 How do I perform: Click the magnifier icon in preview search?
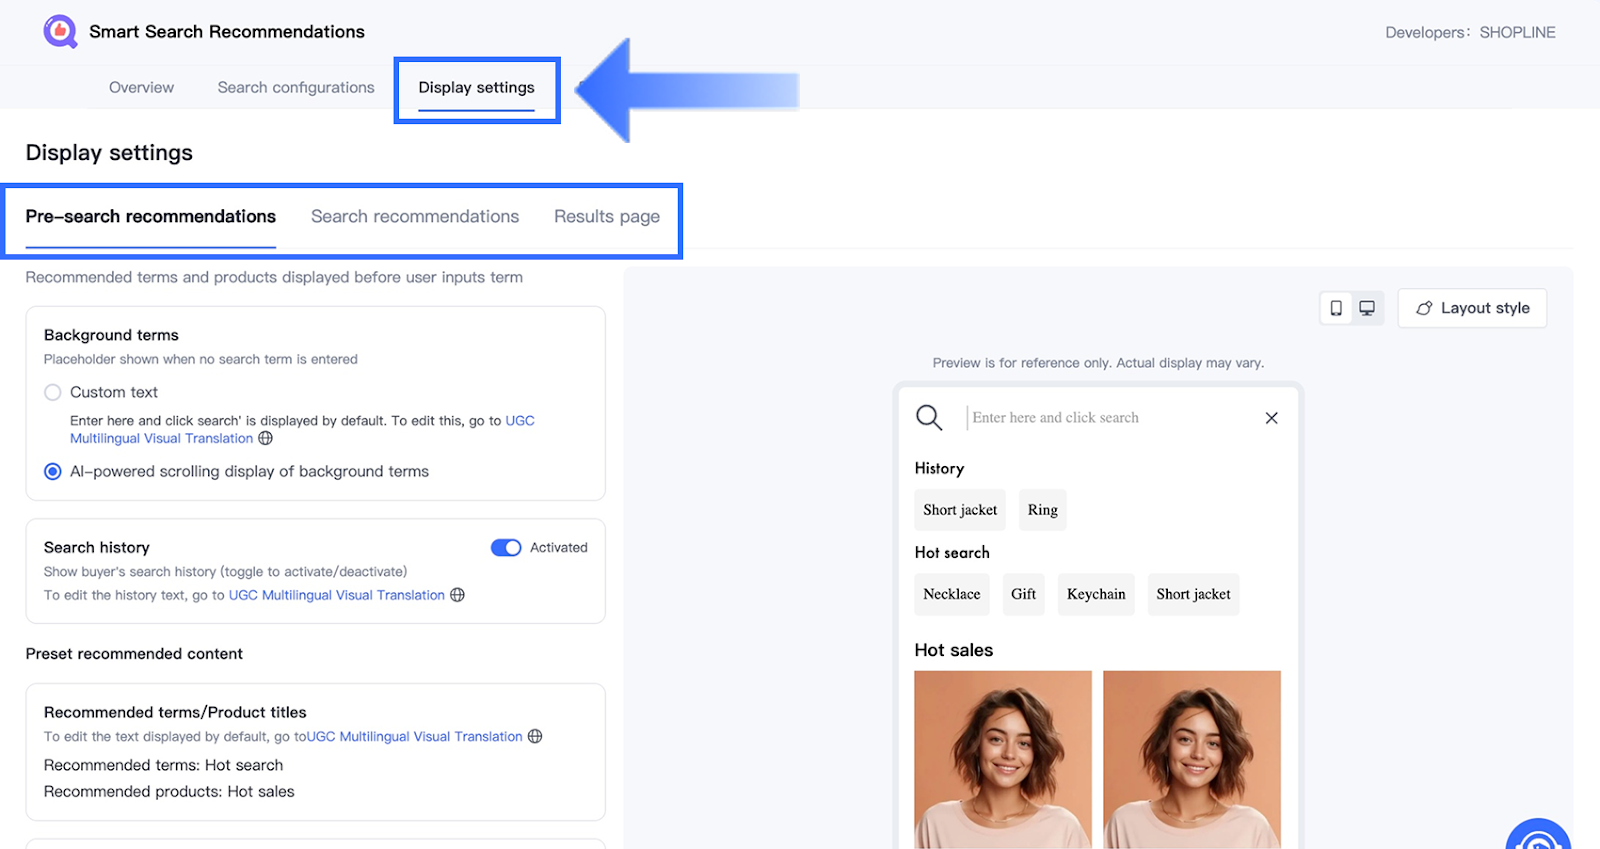[x=929, y=417]
